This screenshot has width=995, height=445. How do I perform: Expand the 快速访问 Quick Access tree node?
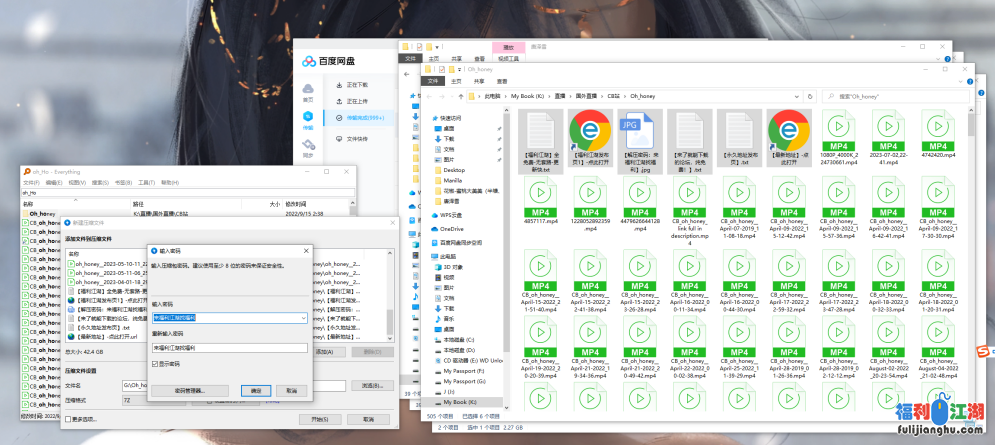[x=426, y=118]
